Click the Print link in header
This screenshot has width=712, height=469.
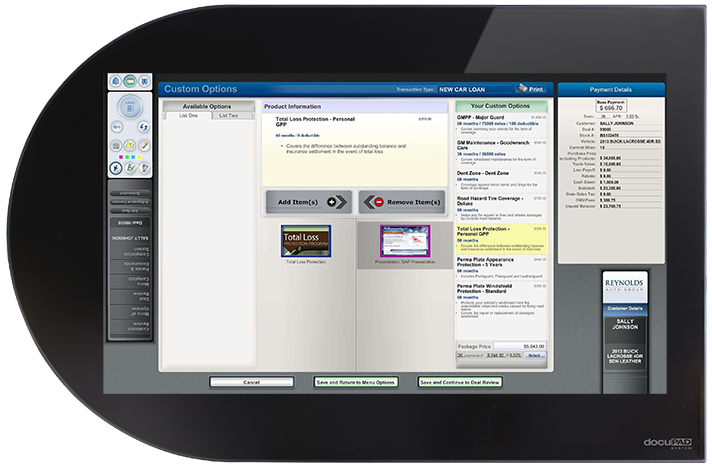tap(536, 89)
